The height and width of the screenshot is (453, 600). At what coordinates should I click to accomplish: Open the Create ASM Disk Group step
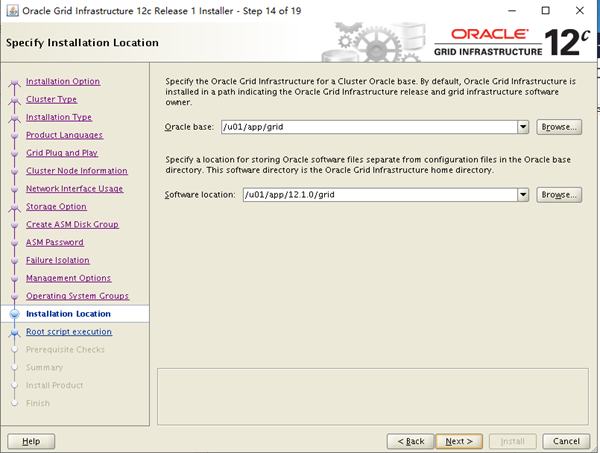tap(72, 225)
